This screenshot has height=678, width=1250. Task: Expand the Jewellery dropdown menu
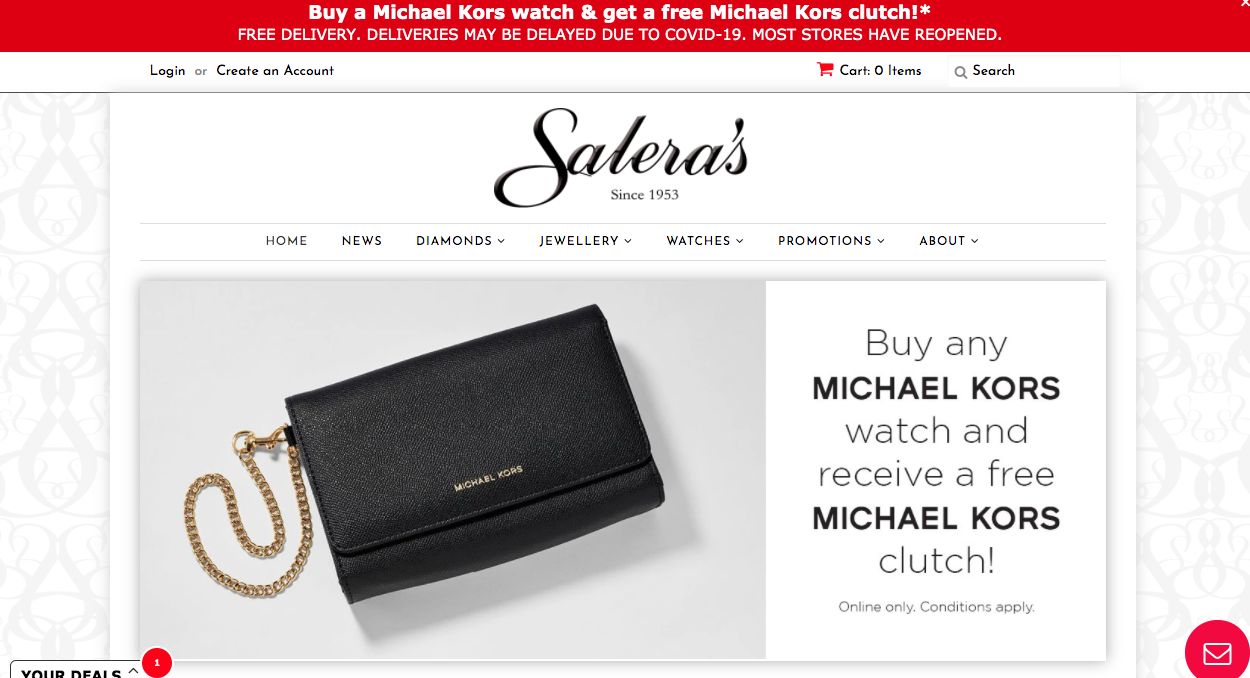(585, 241)
